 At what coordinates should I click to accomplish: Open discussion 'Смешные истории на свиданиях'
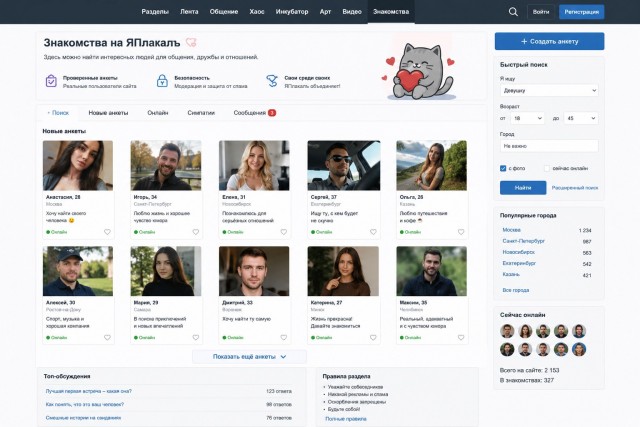click(83, 418)
